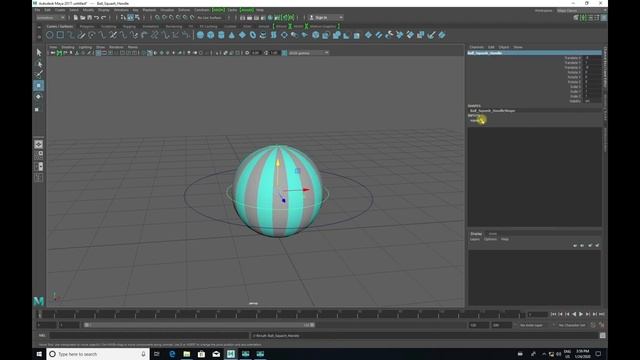
Task: Switch to single perspective layout
Action: click(38, 144)
